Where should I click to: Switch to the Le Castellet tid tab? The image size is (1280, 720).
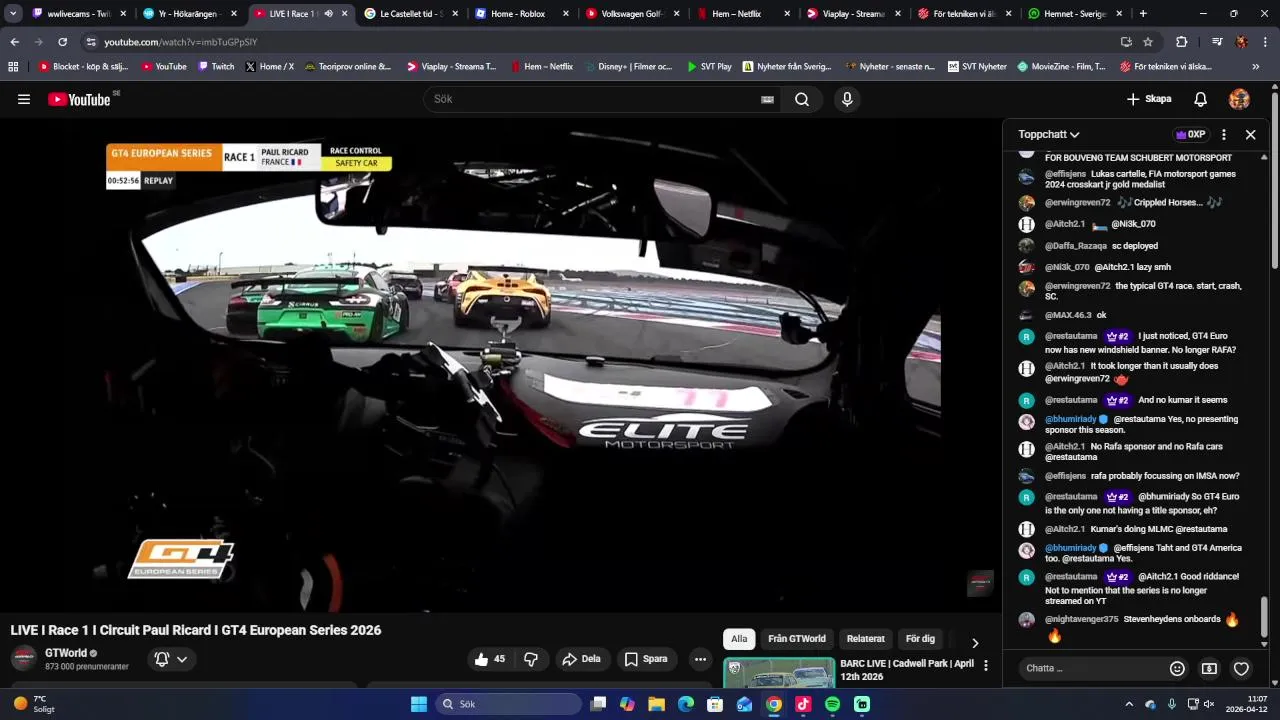point(412,14)
